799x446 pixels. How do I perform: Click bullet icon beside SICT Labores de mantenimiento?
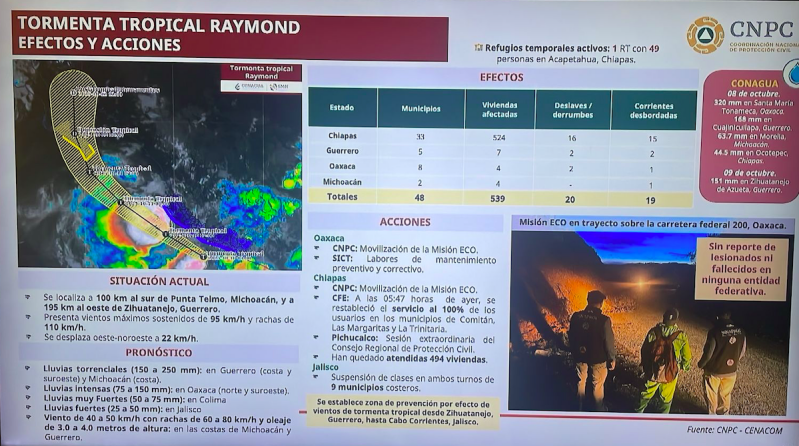pos(316,258)
